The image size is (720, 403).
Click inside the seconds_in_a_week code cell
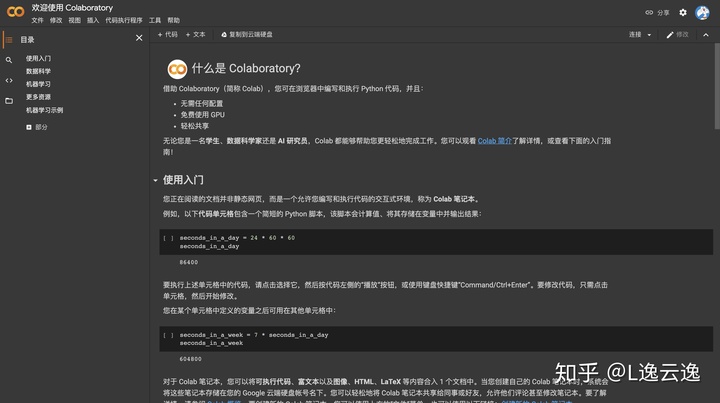pyautogui.click(x=436, y=339)
